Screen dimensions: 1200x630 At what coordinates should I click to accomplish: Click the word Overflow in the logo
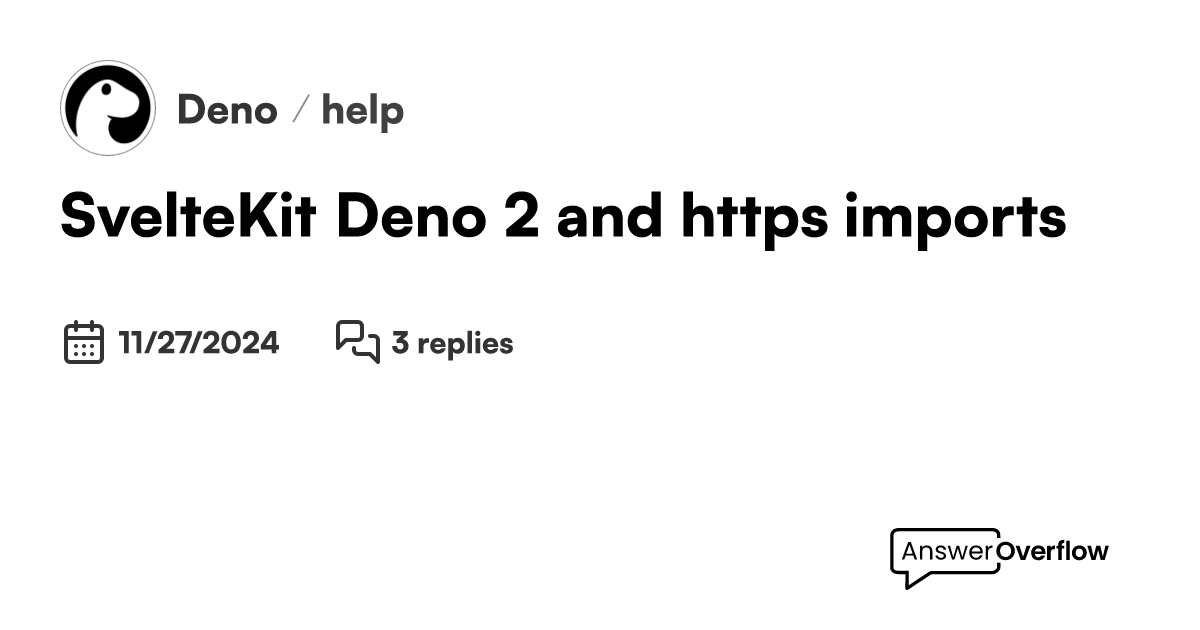coord(1053,551)
